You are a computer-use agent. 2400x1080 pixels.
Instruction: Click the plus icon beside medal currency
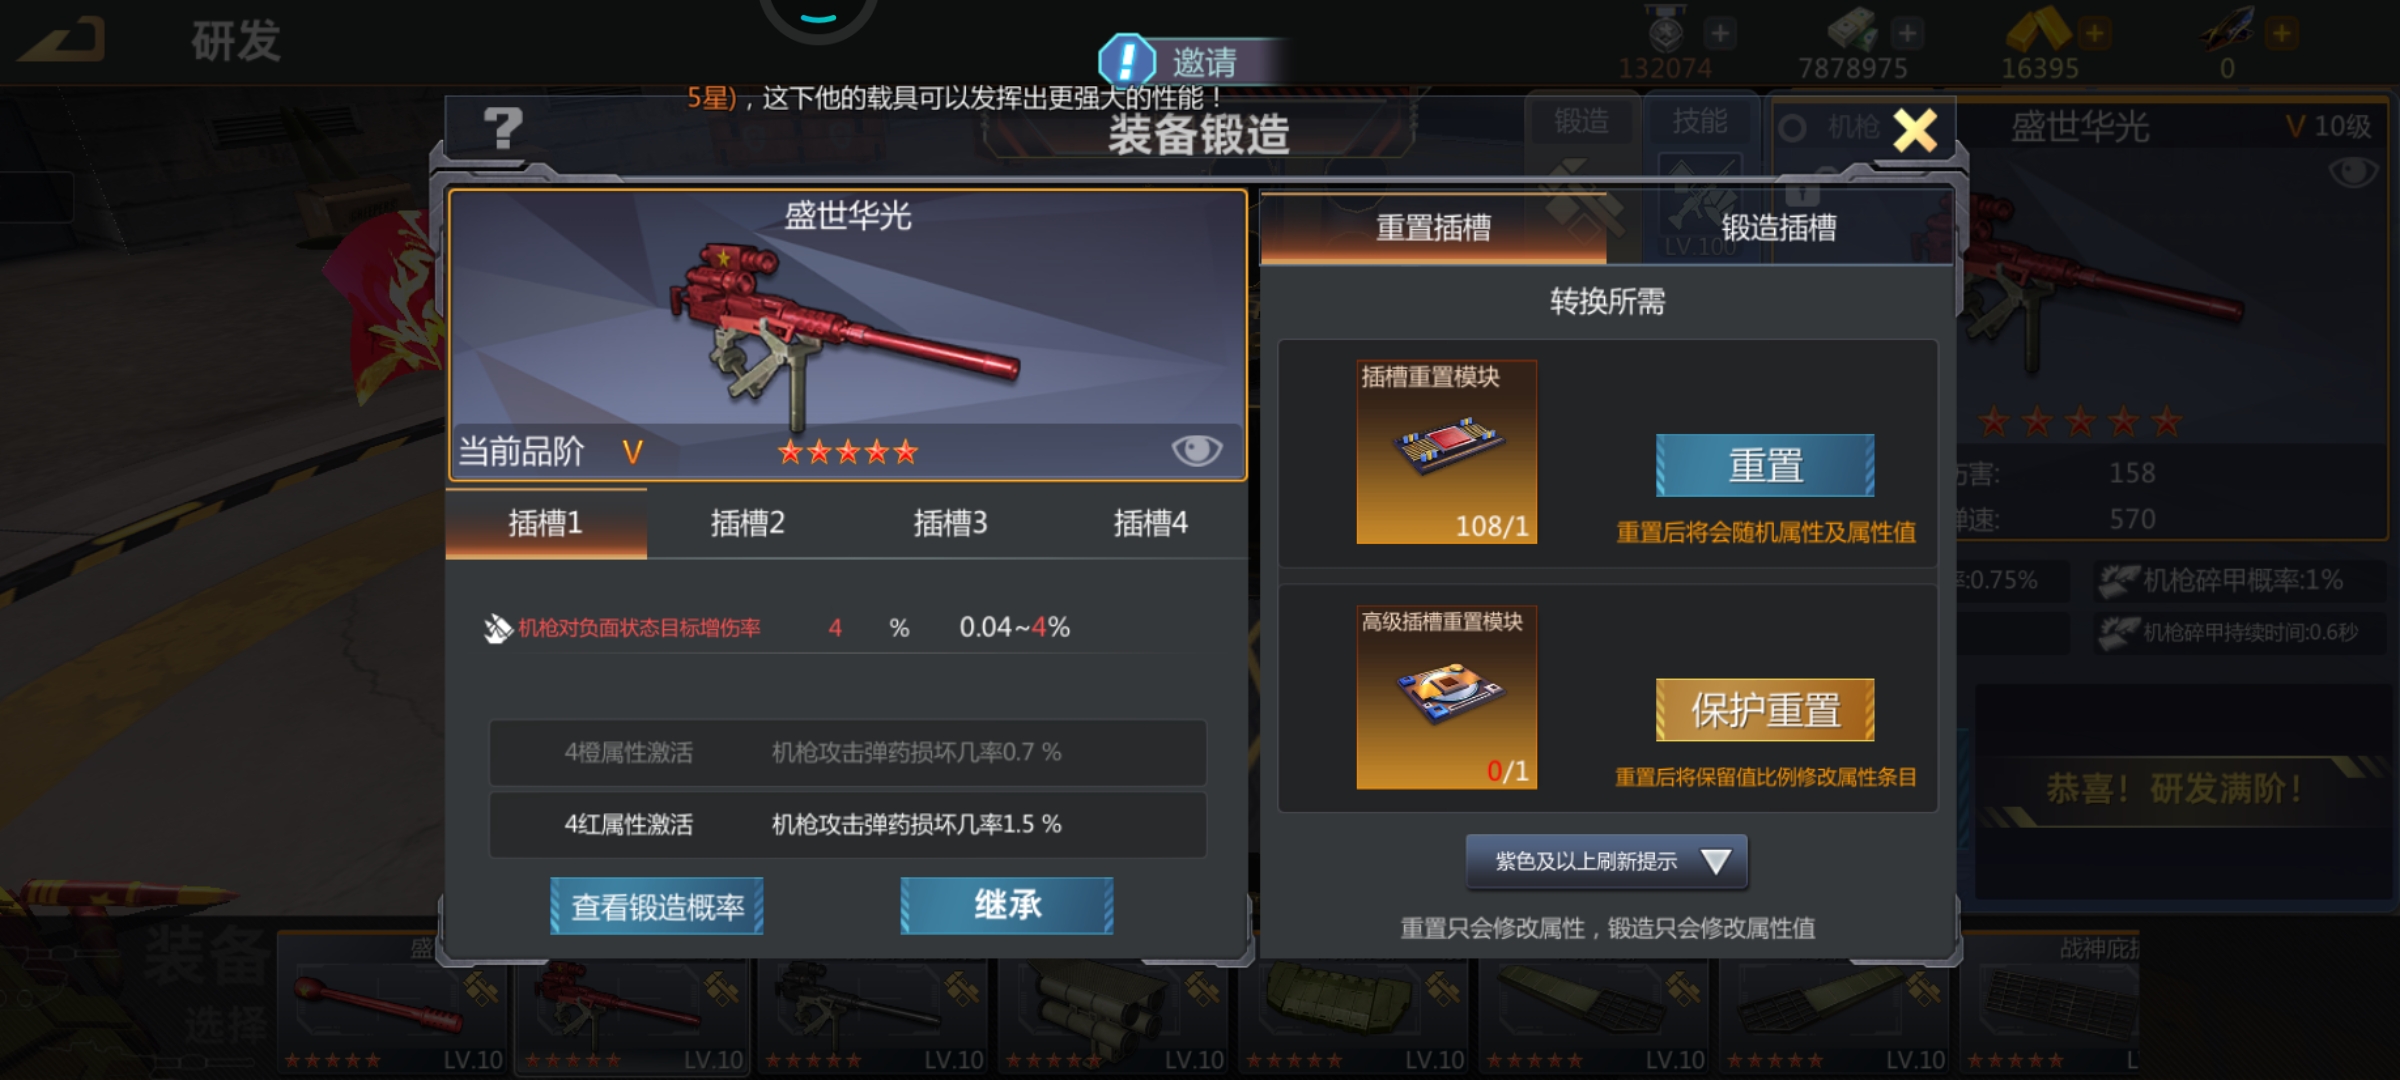1720,34
